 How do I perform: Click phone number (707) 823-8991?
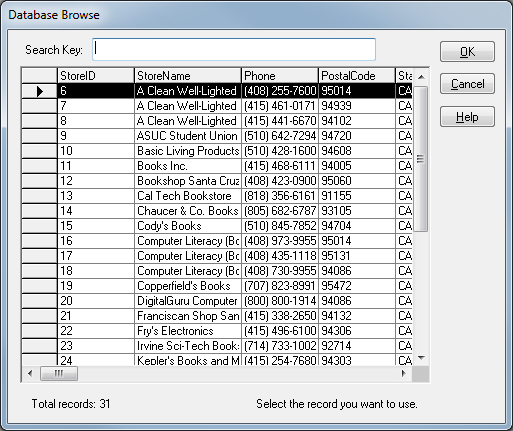(x=280, y=286)
